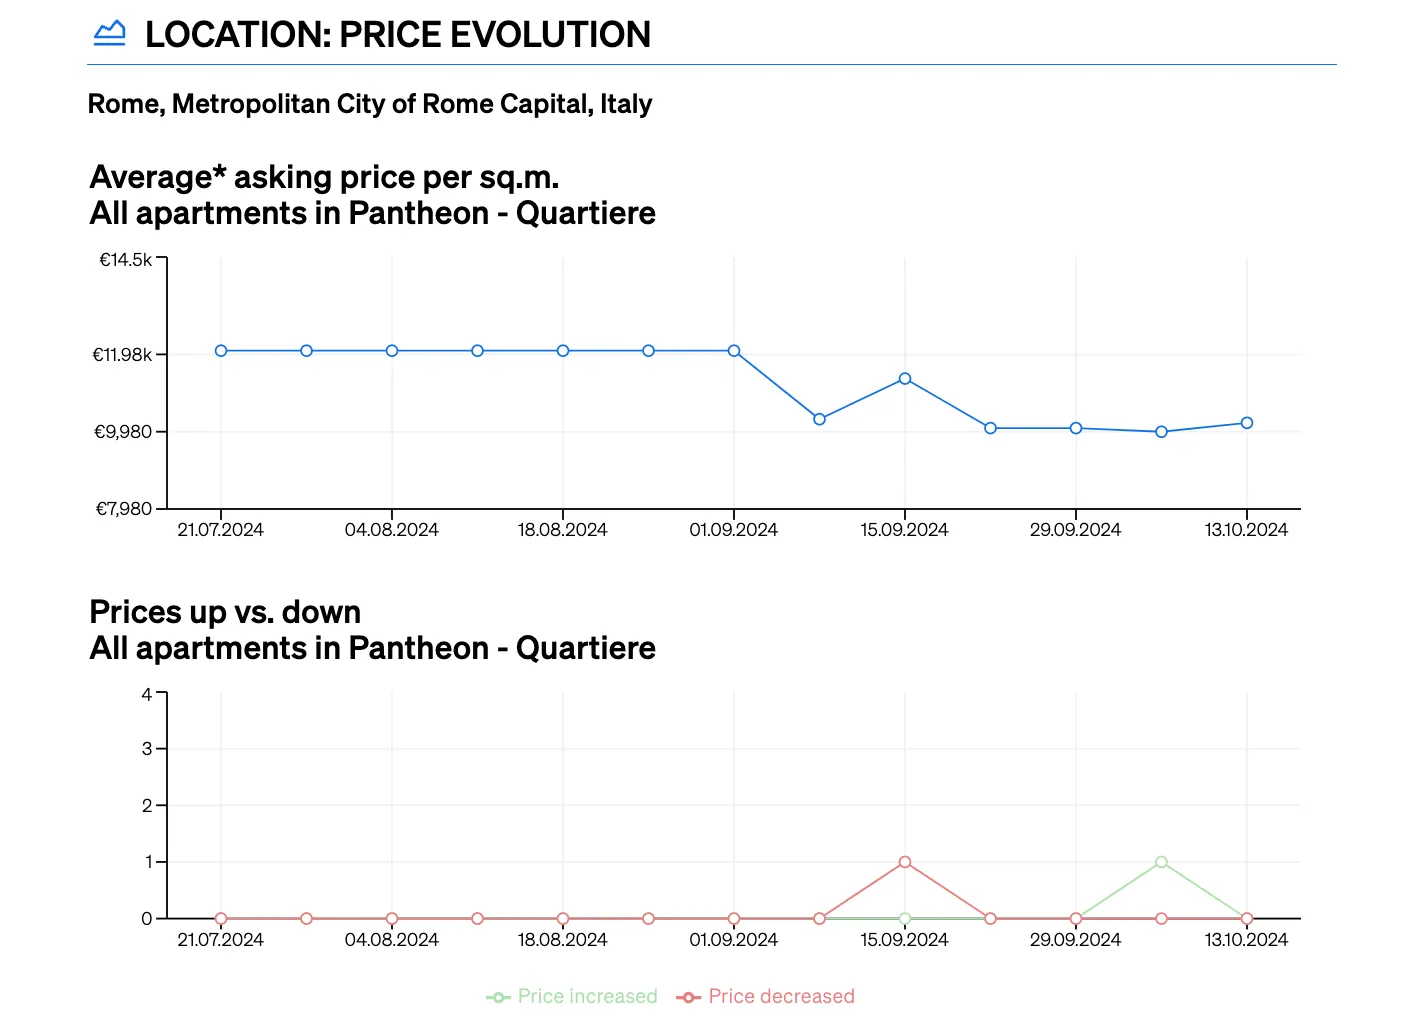Click the price dip point between 01.09.2024 and 15.09.2024

pyautogui.click(x=820, y=419)
